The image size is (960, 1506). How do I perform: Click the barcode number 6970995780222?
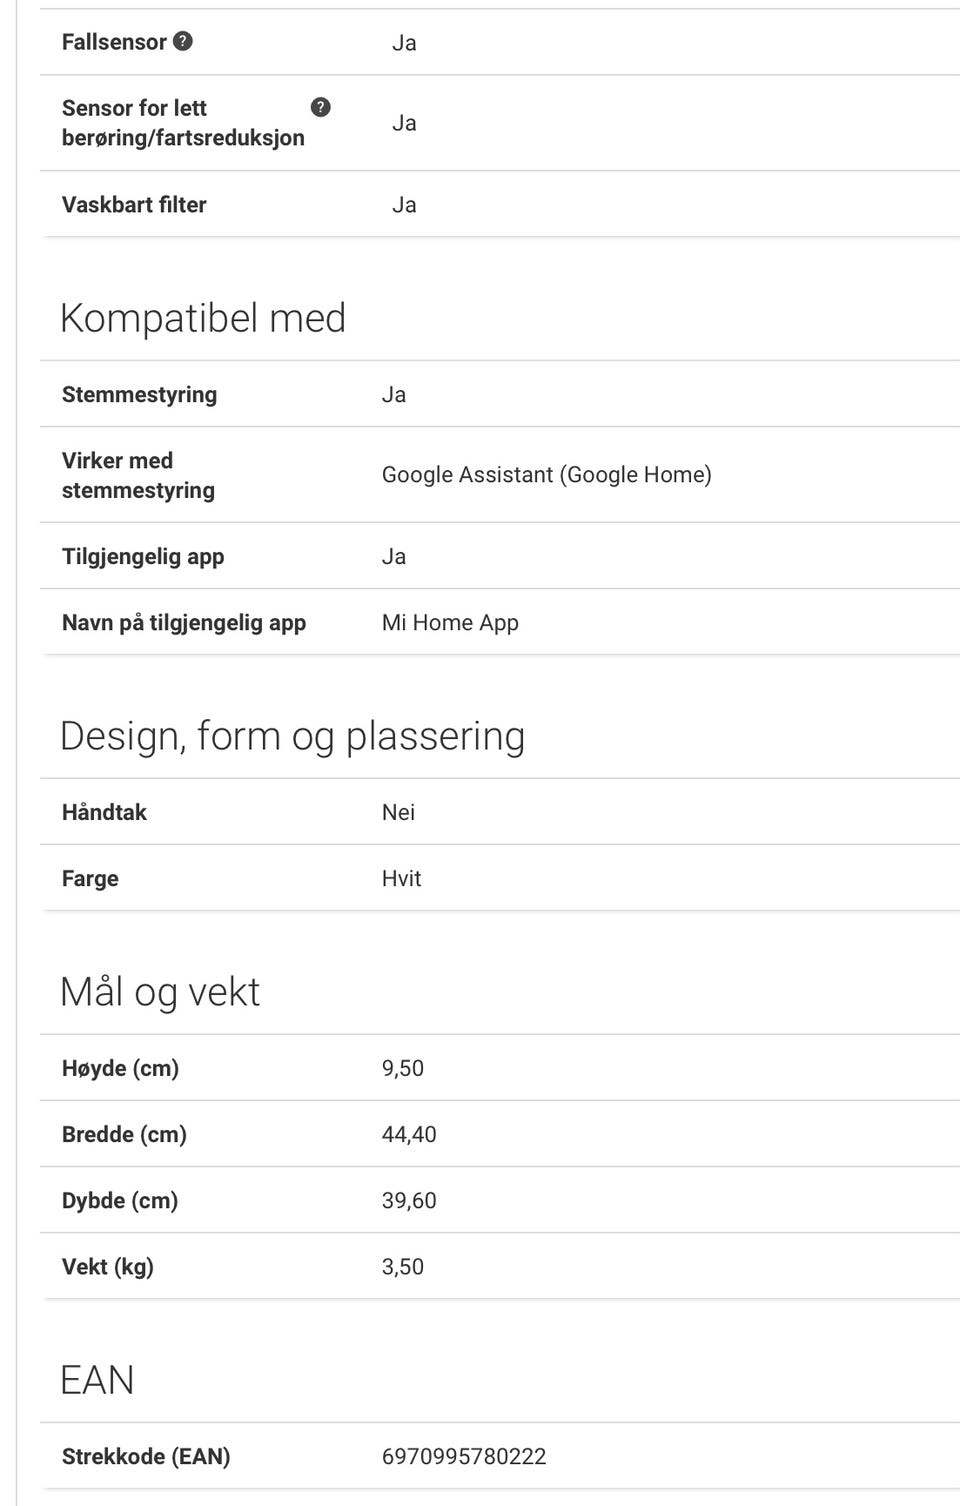coord(464,1456)
